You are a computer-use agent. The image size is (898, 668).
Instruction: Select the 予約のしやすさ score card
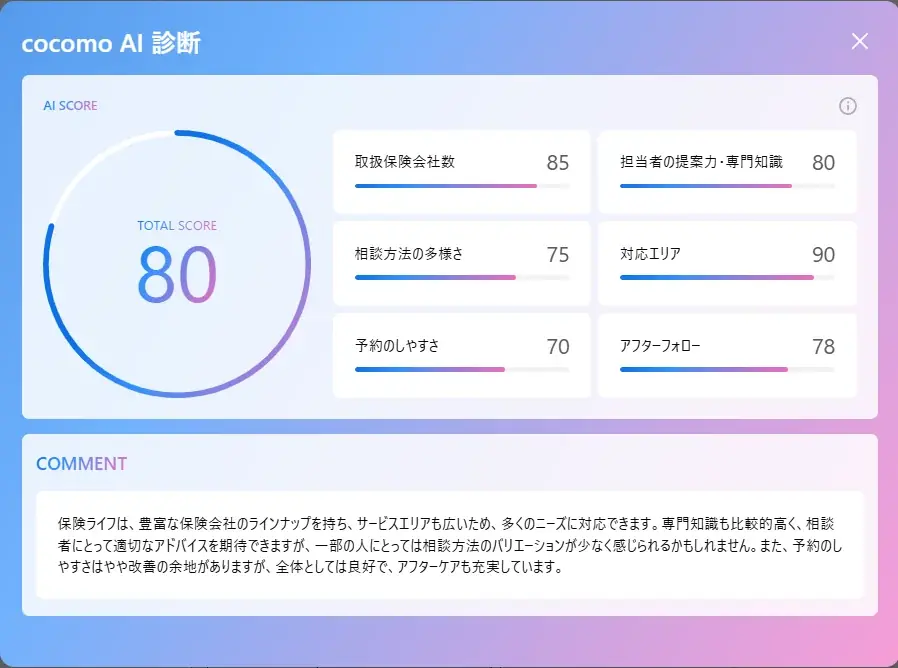[x=461, y=355]
